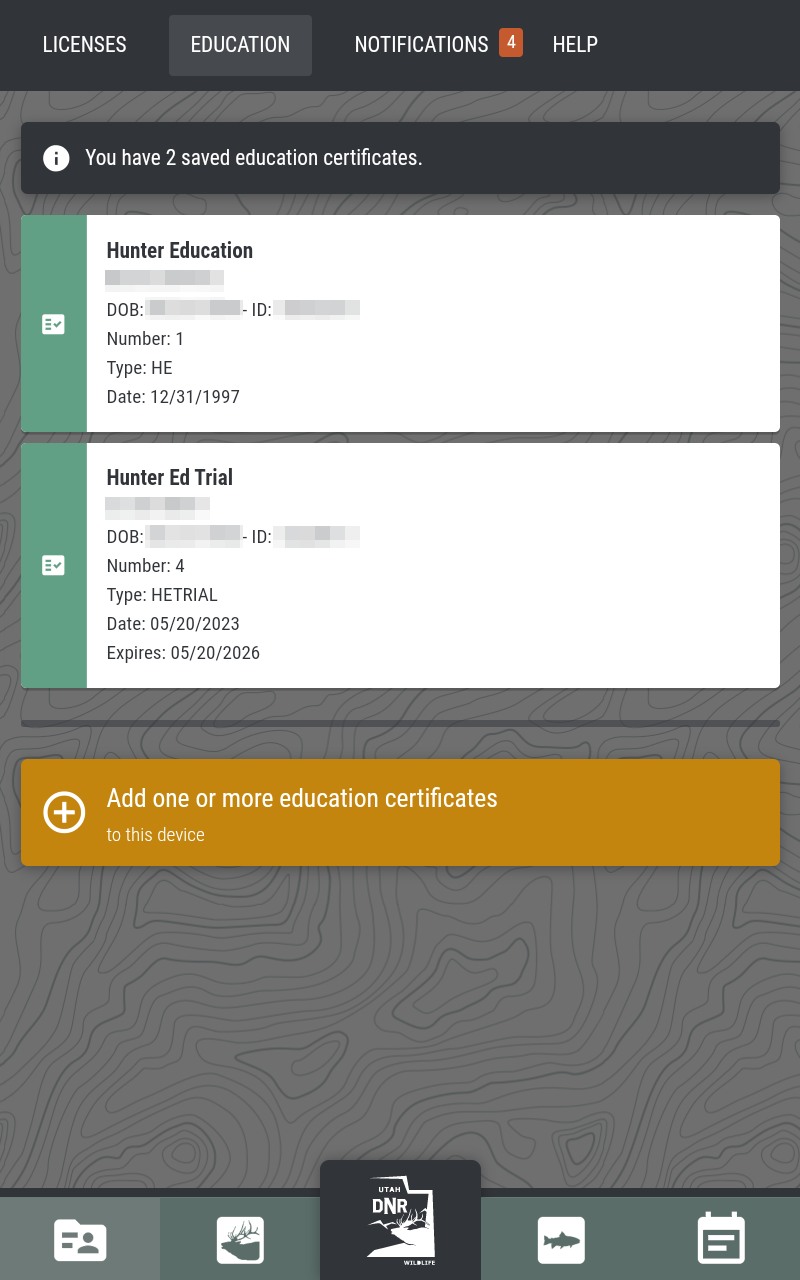Screen dimensions: 800x1280
Task: Tap the calendar icon in bottom bar
Action: [721, 1240]
